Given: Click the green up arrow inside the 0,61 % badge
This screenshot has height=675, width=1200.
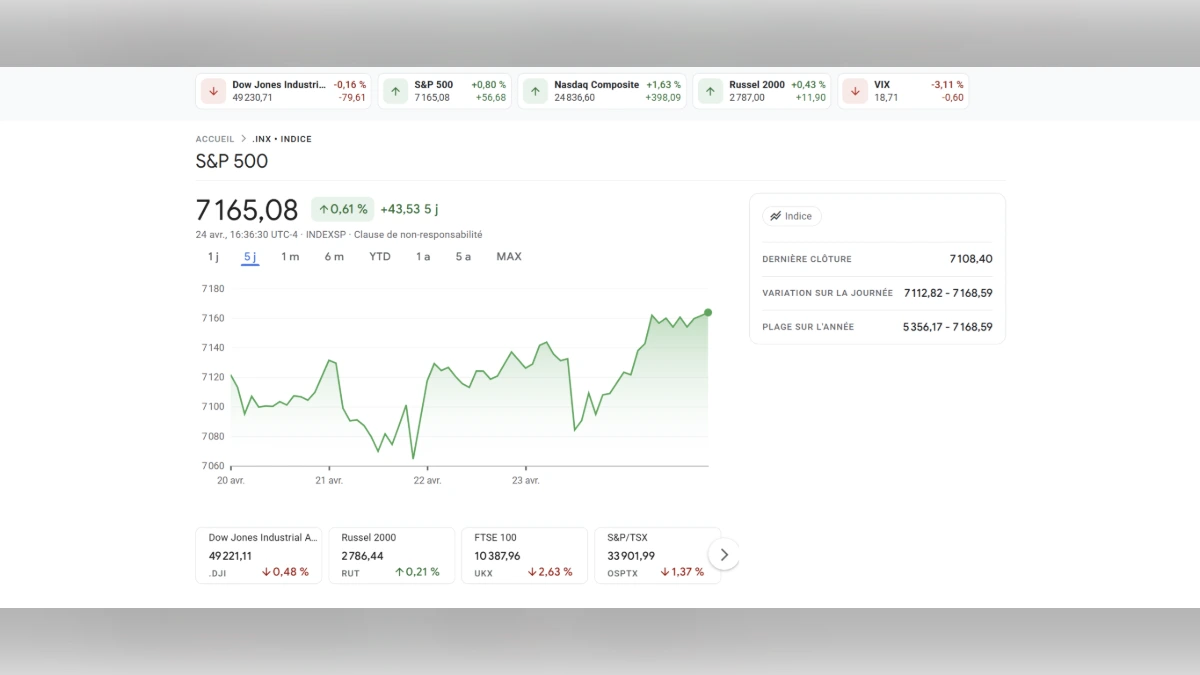Looking at the screenshot, I should (322, 208).
